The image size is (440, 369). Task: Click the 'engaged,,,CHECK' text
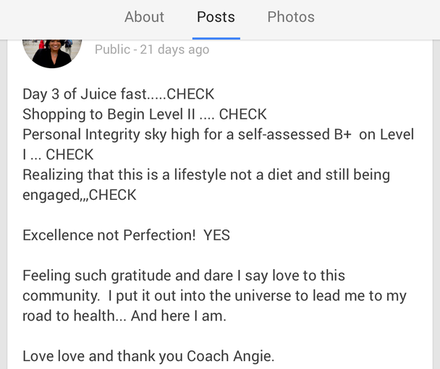tap(79, 195)
